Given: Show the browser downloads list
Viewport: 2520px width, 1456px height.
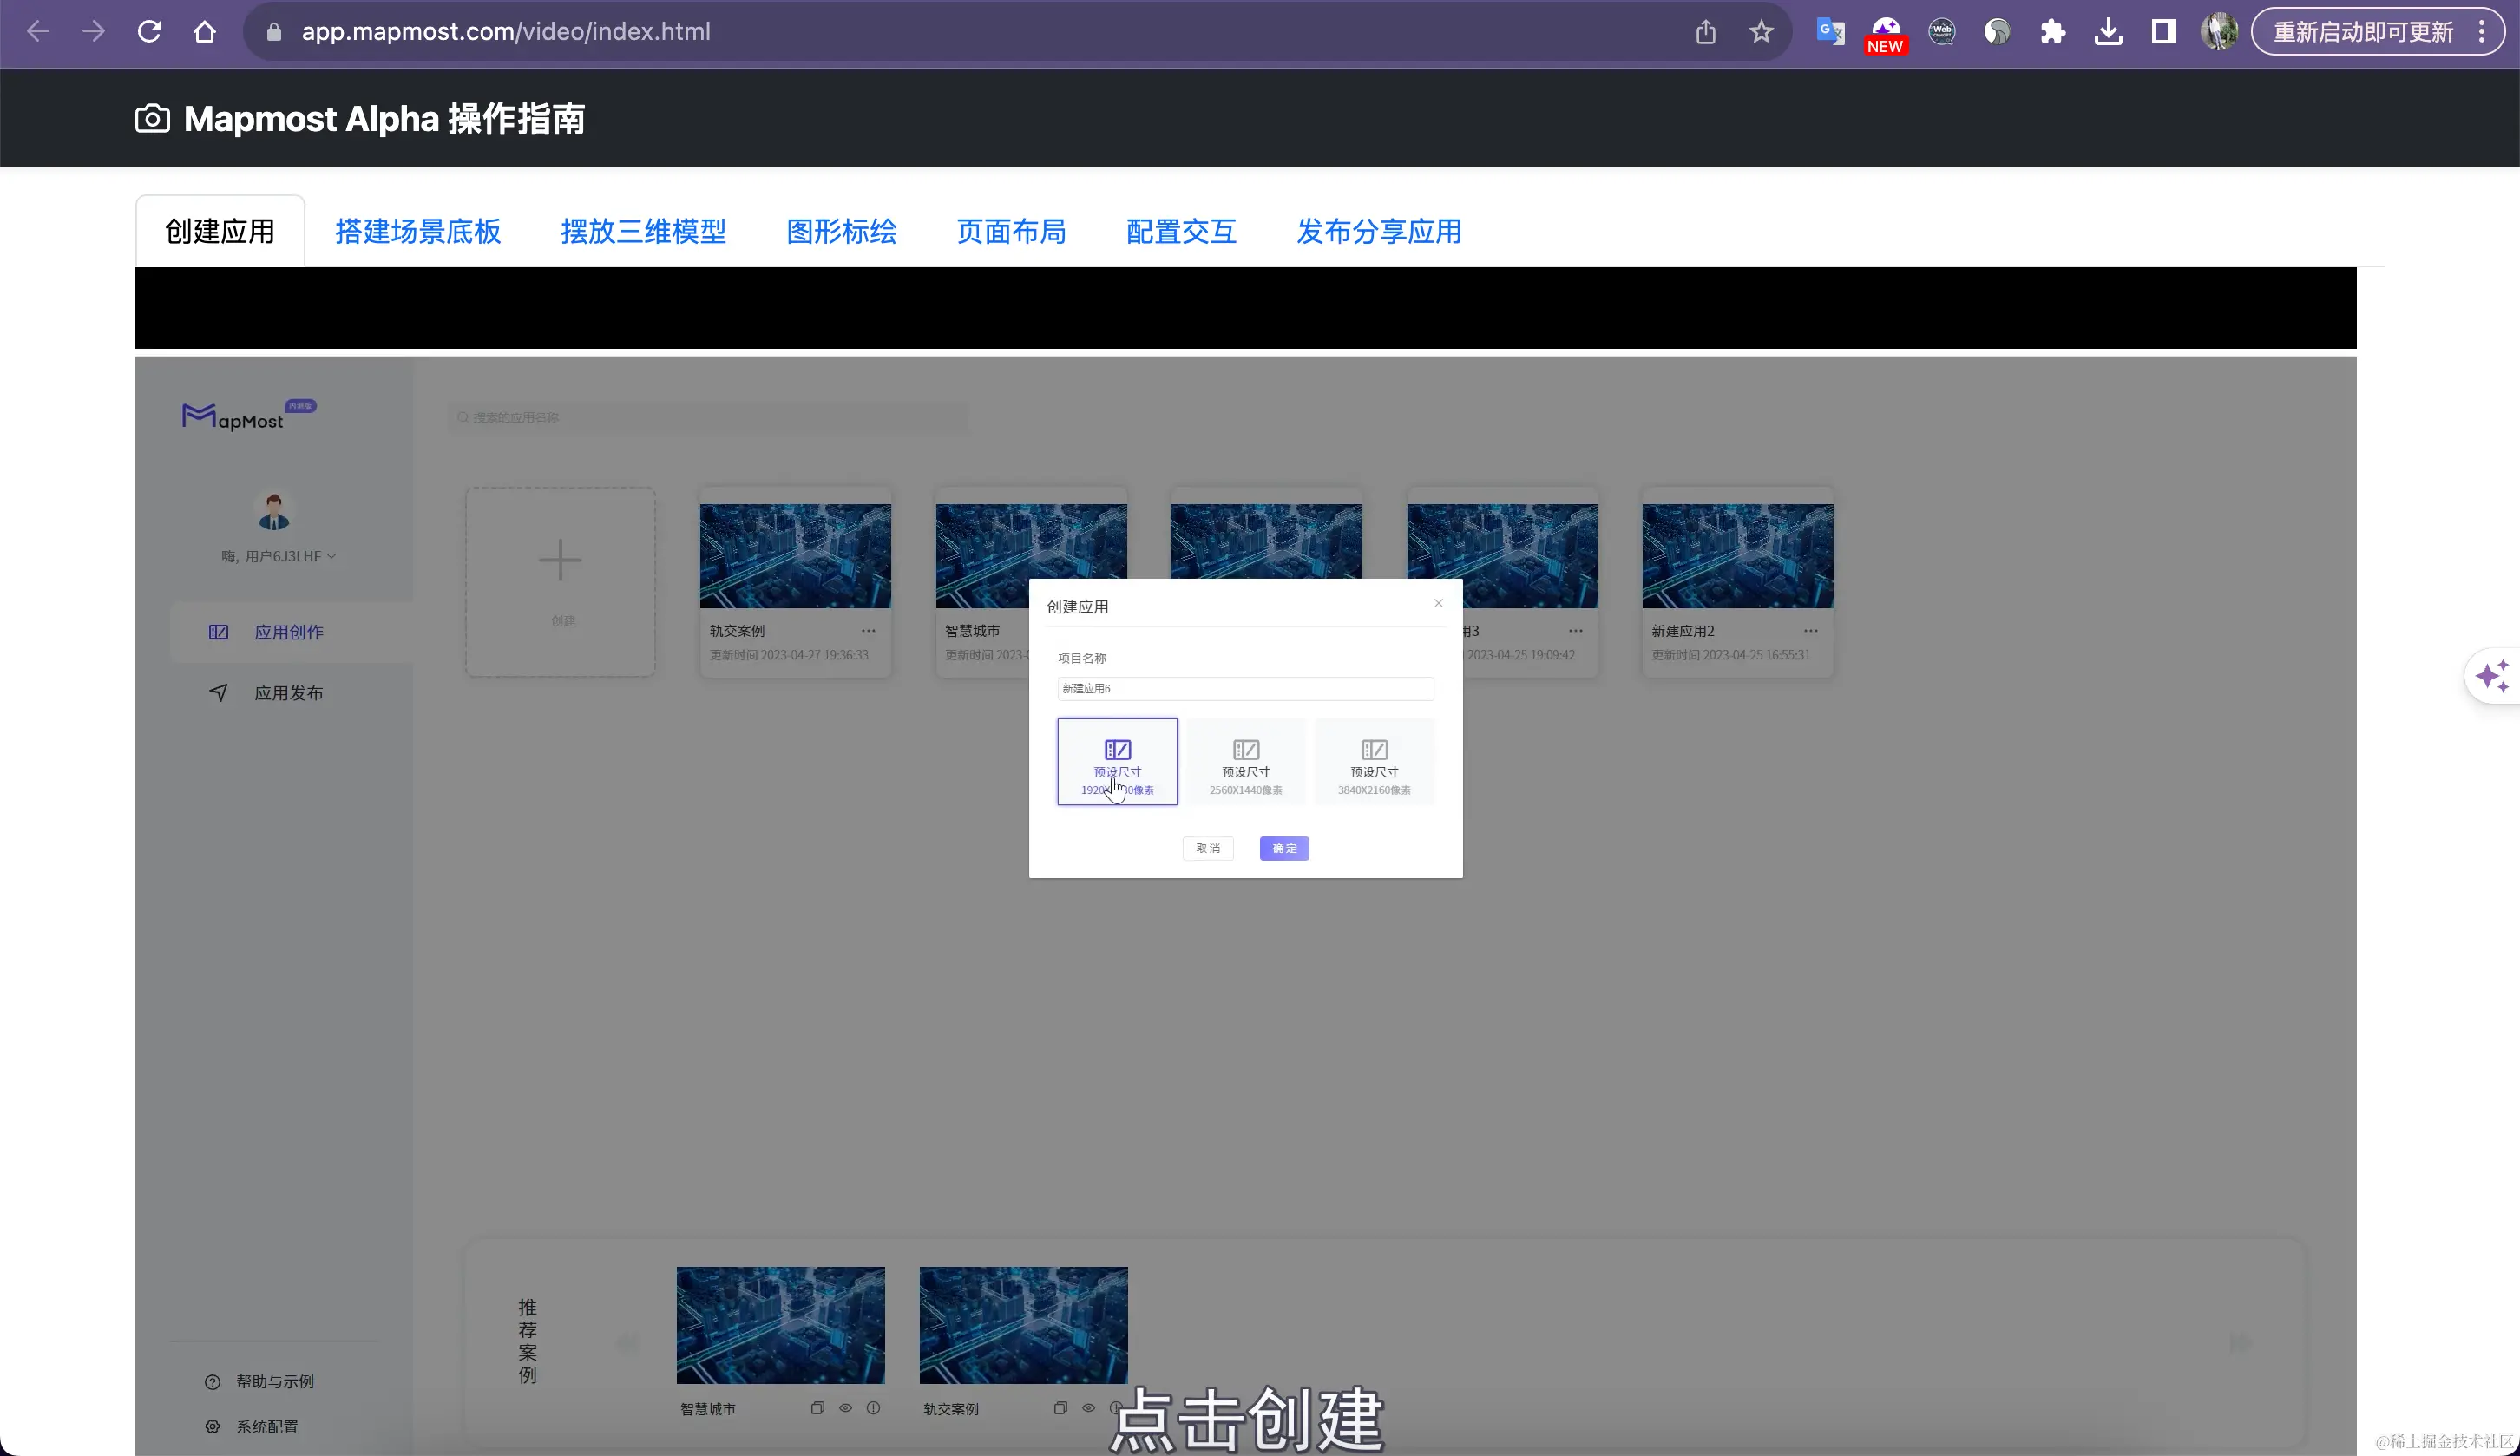Looking at the screenshot, I should pos(2108,32).
